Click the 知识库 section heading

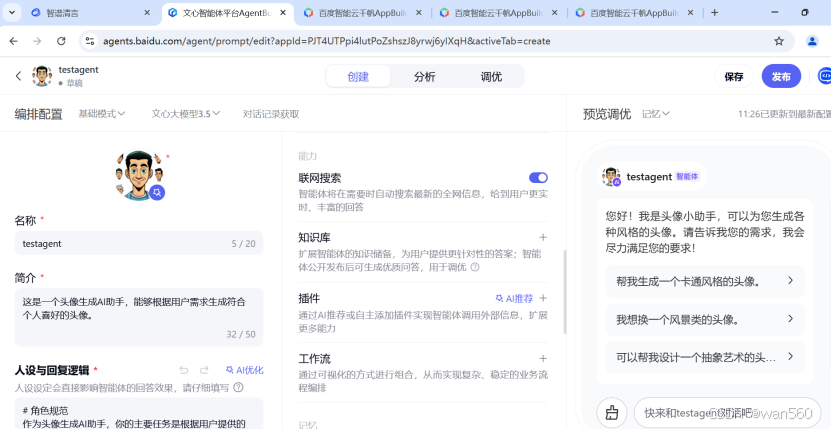(314, 237)
